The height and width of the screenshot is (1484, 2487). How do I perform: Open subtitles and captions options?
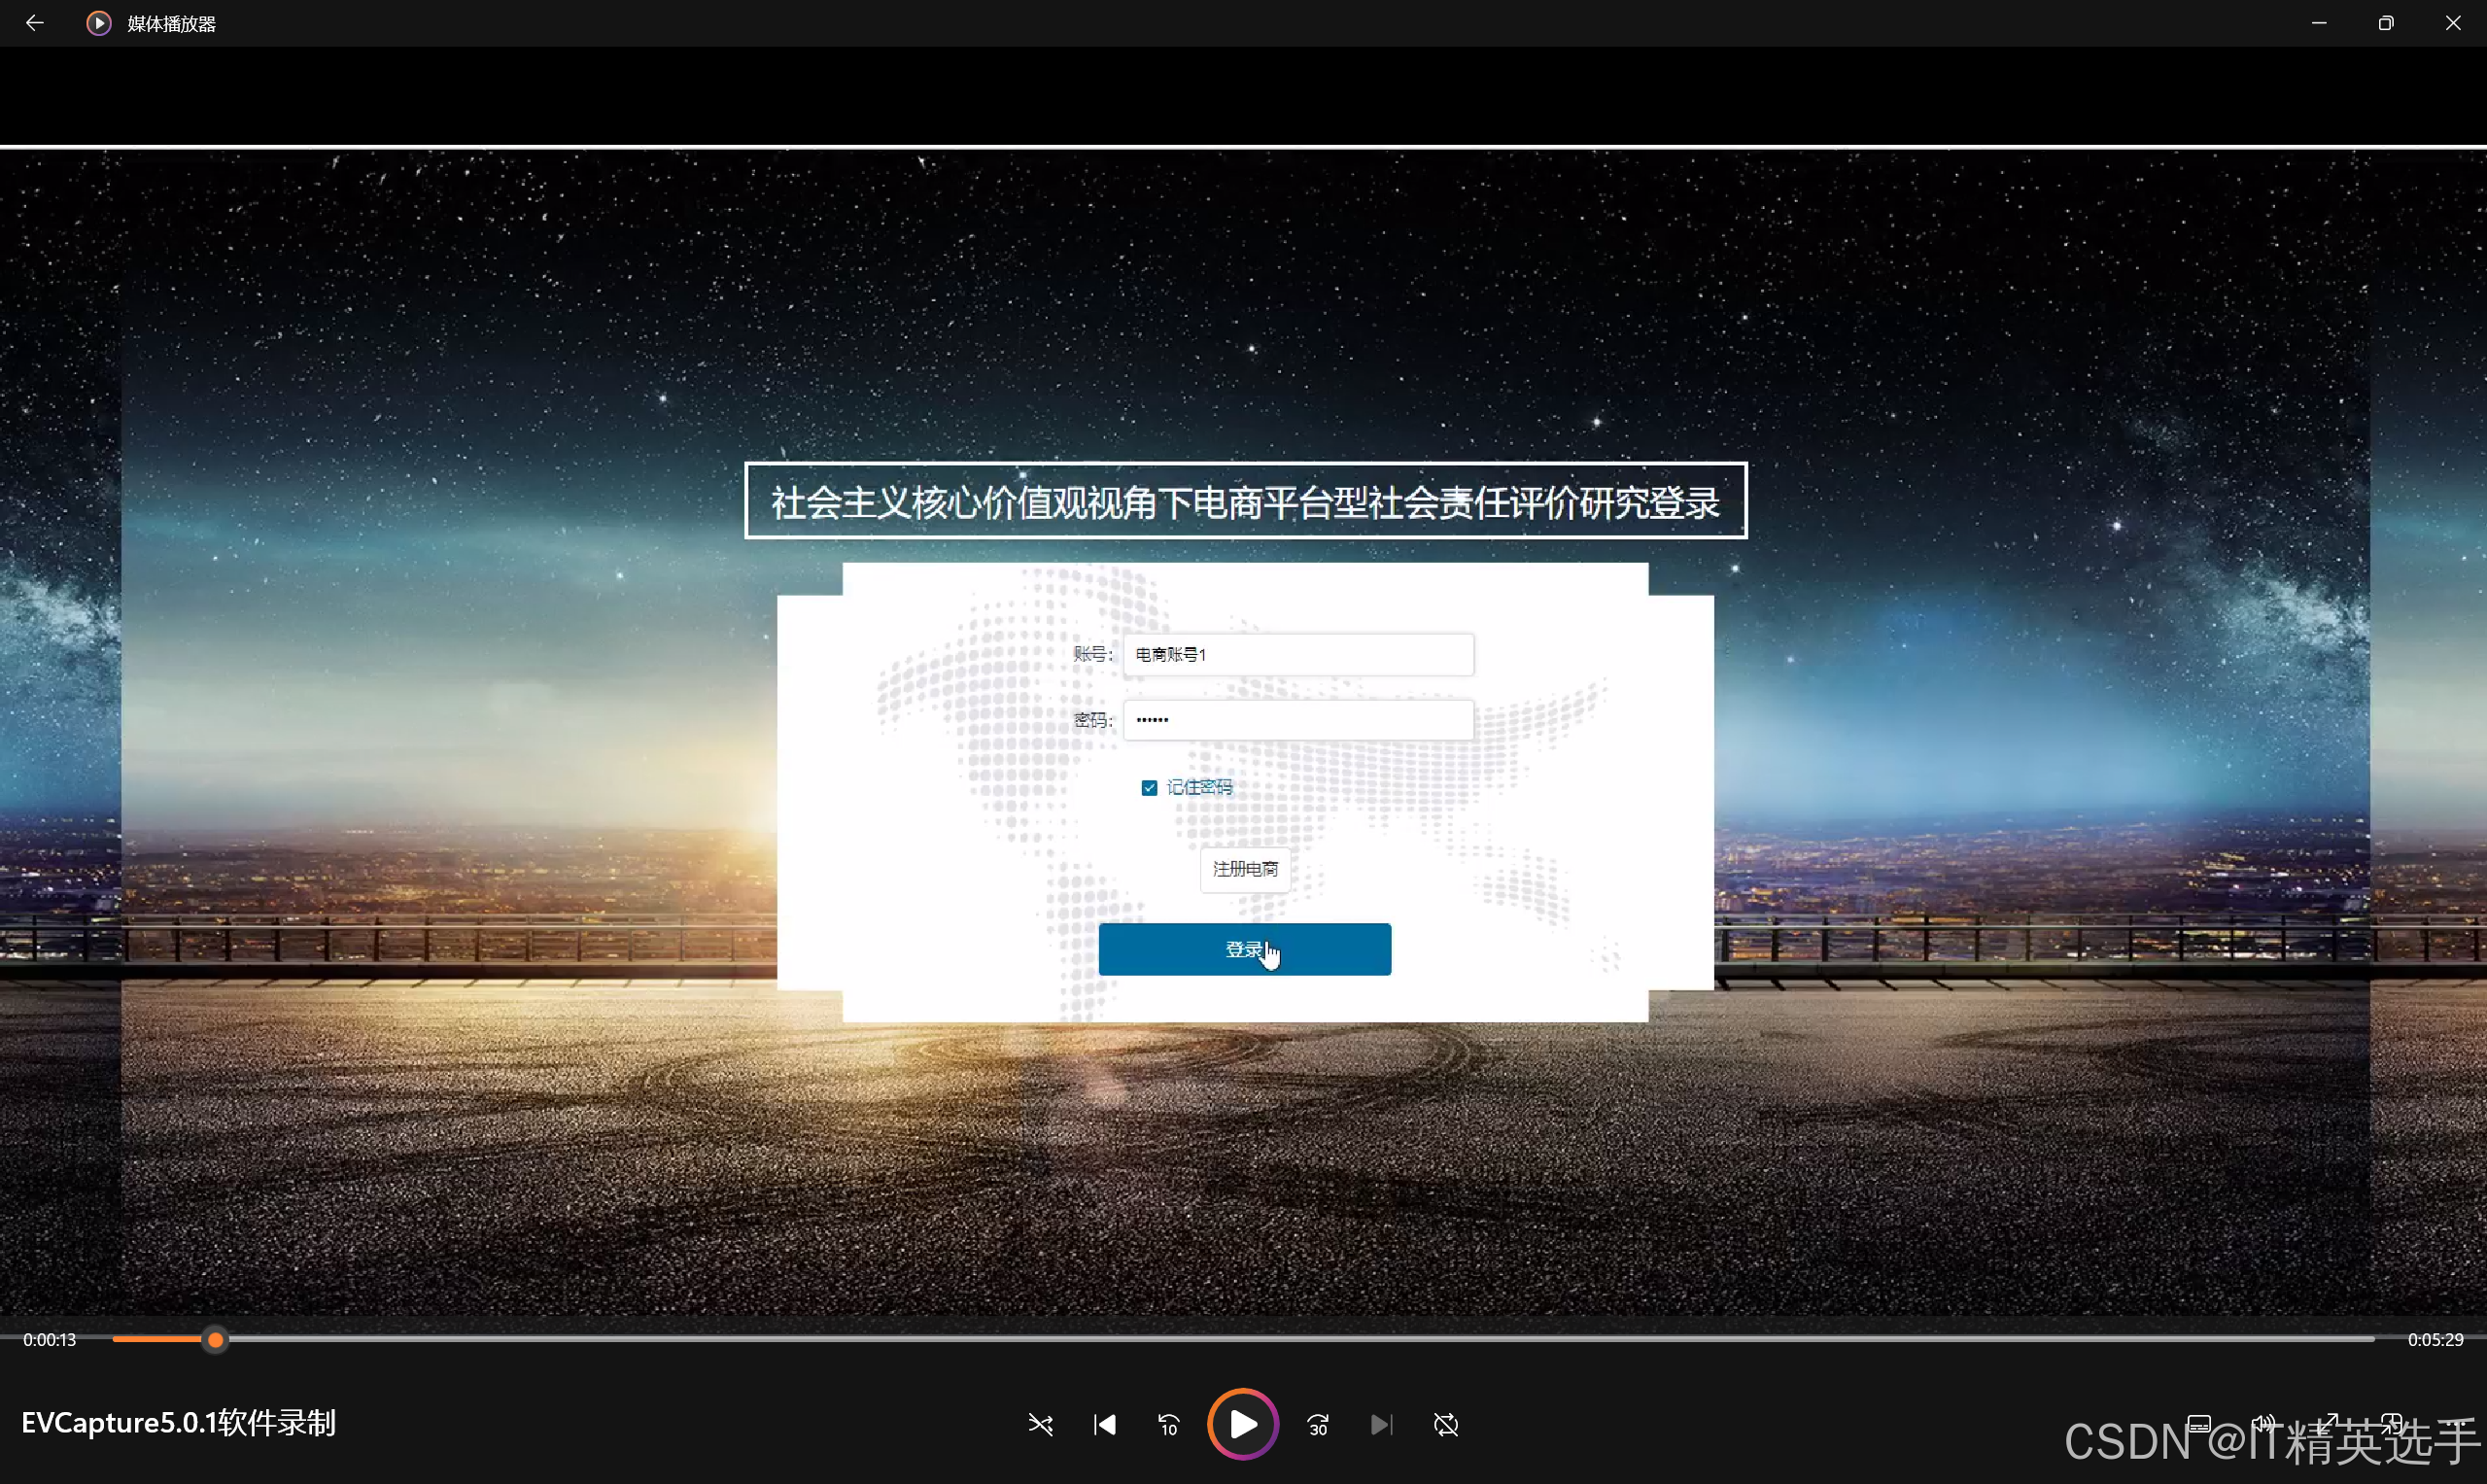(2198, 1423)
